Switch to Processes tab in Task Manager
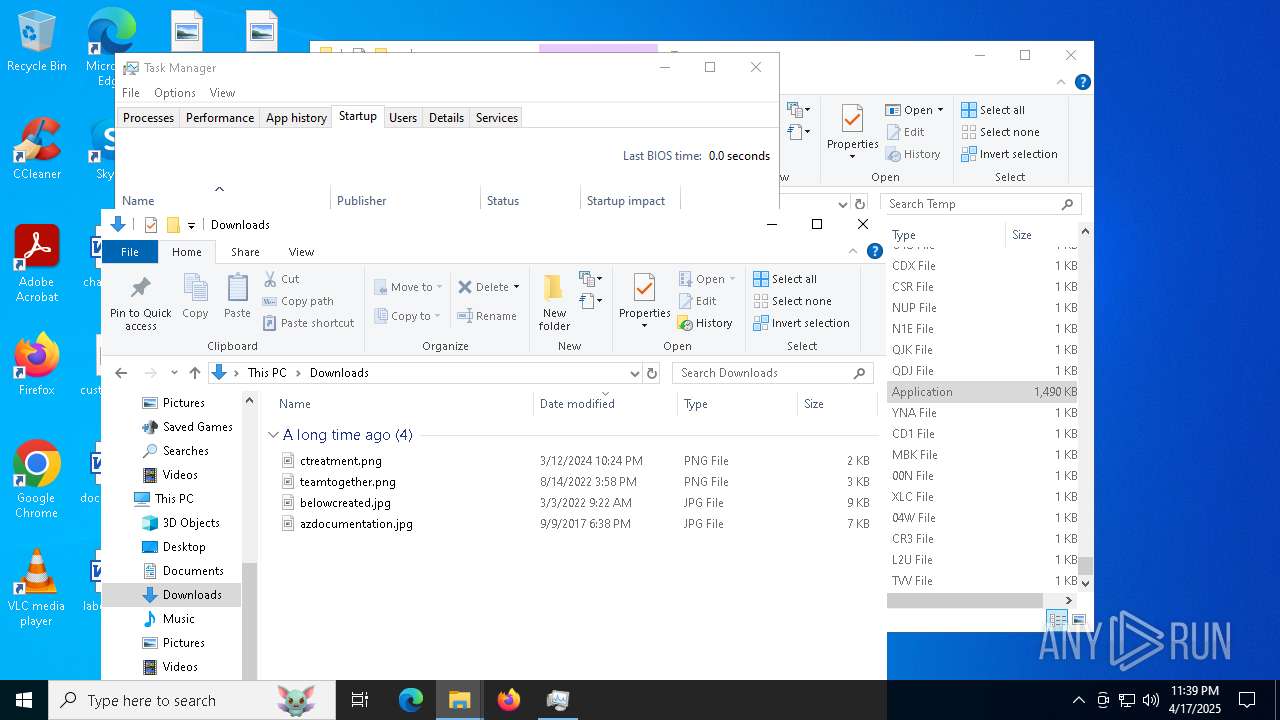The height and width of the screenshot is (720, 1280). (x=148, y=118)
